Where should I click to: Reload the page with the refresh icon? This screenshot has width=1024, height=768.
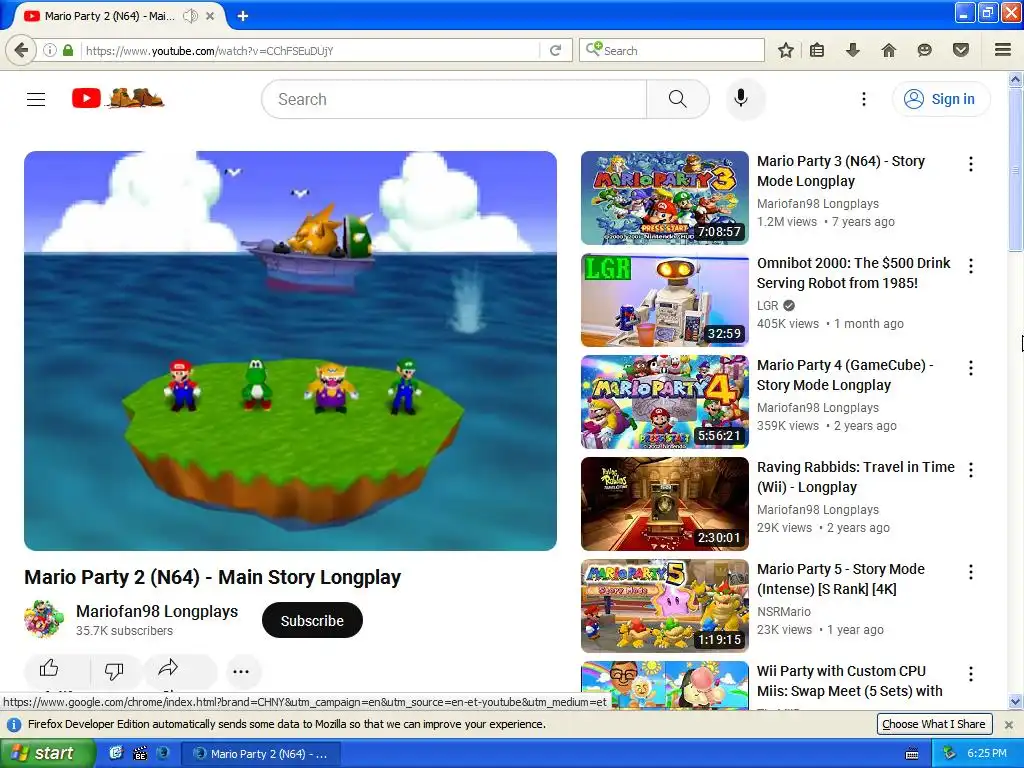pyautogui.click(x=556, y=50)
